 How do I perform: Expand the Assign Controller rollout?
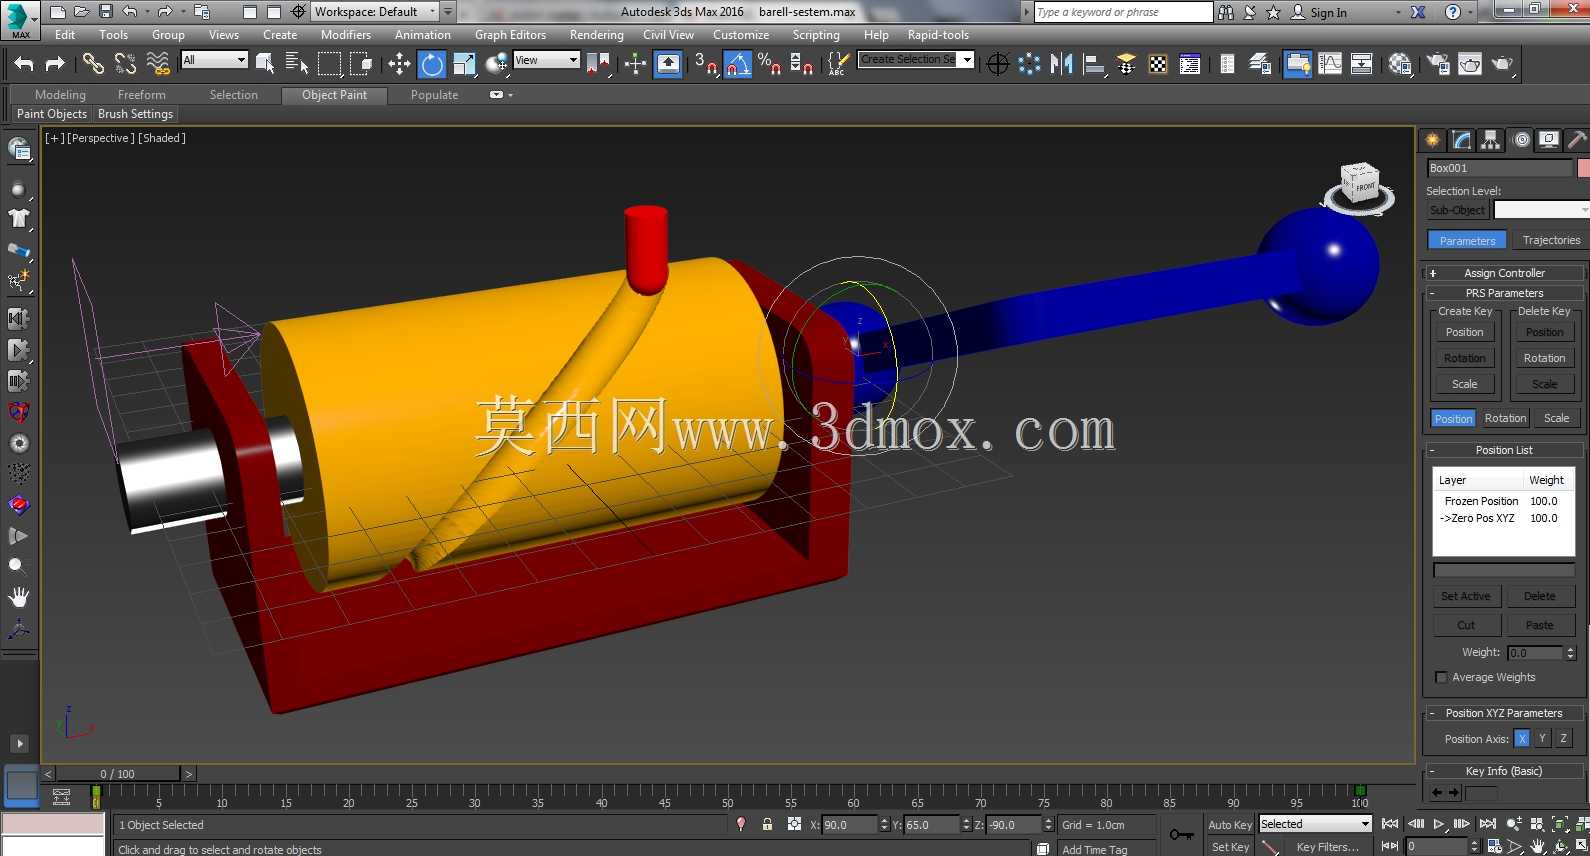[x=1504, y=273]
